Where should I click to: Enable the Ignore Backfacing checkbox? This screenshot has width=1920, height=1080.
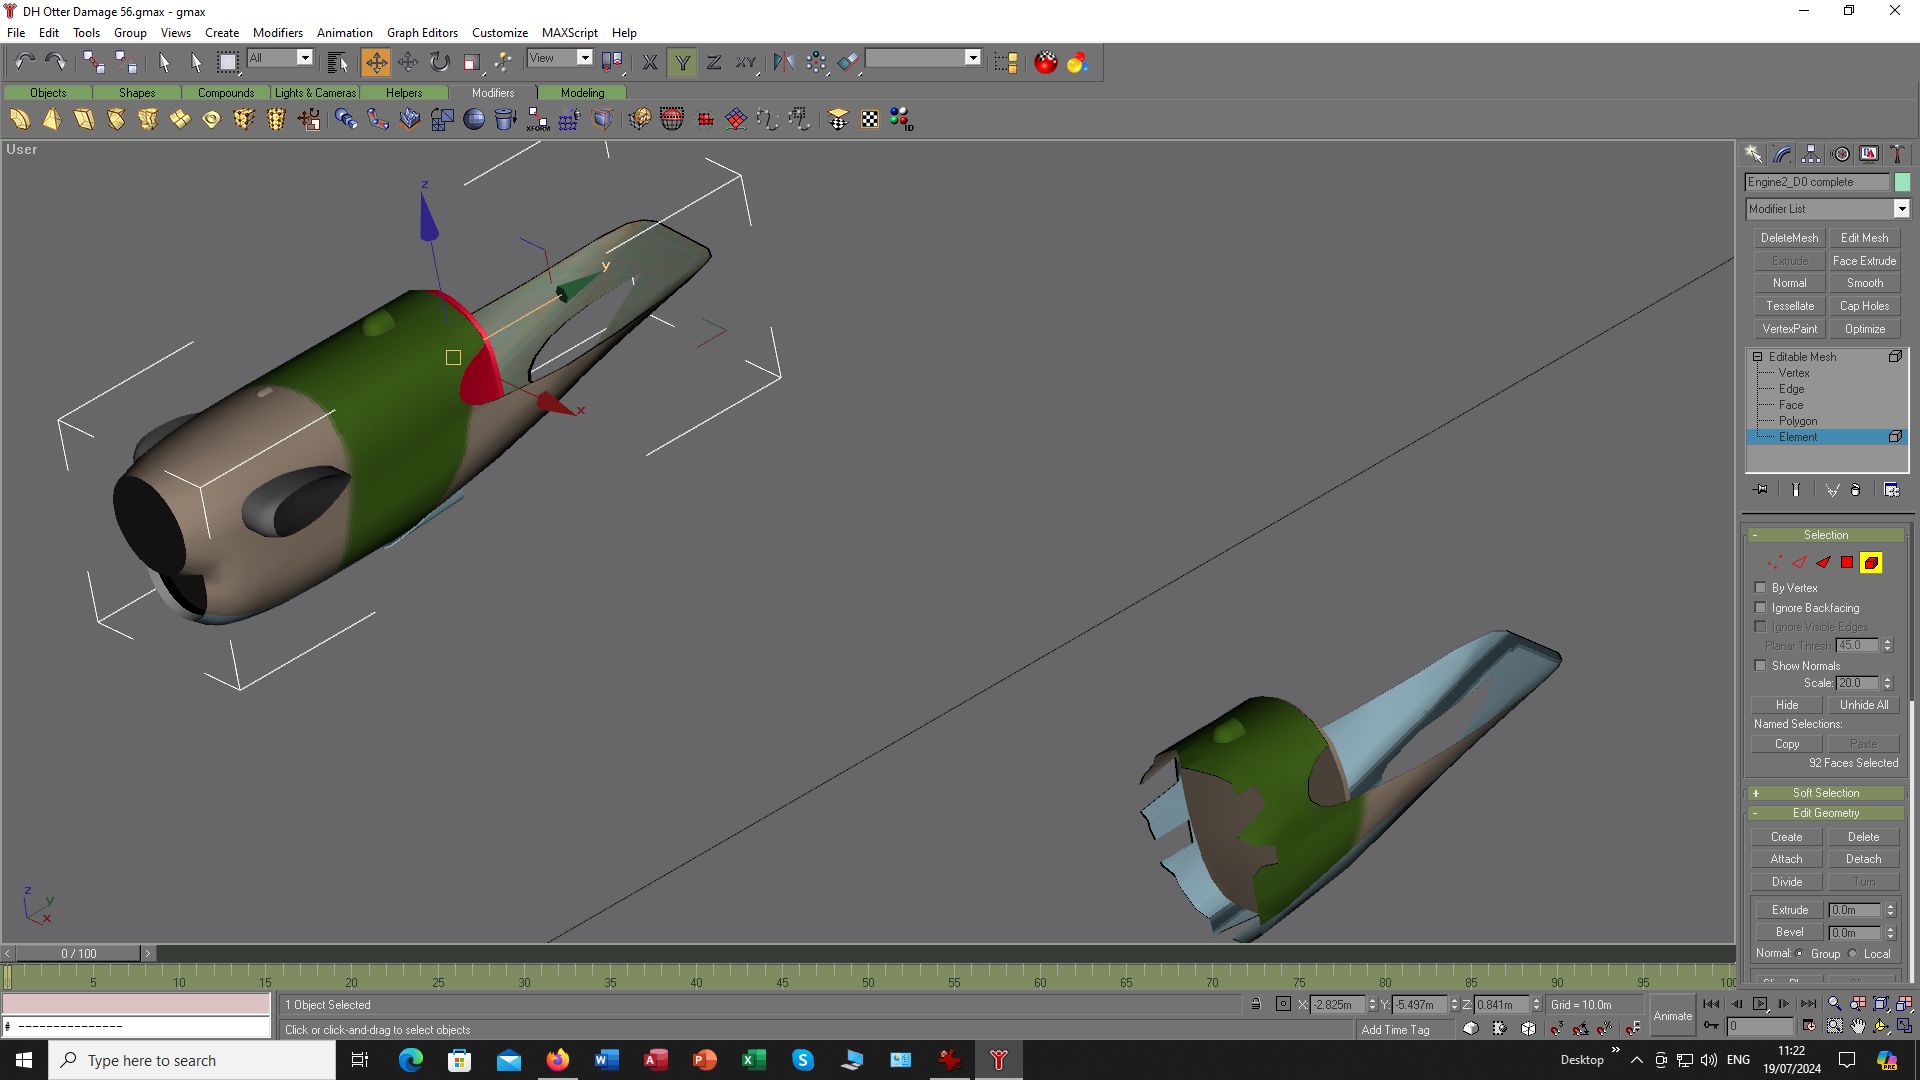click(x=1761, y=608)
